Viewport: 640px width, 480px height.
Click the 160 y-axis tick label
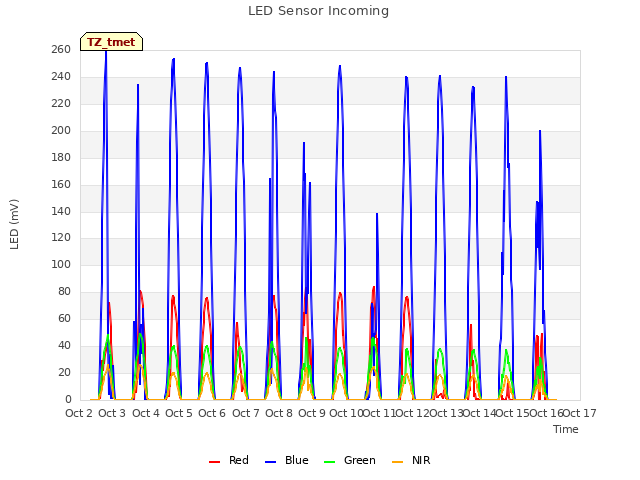pyautogui.click(x=61, y=184)
